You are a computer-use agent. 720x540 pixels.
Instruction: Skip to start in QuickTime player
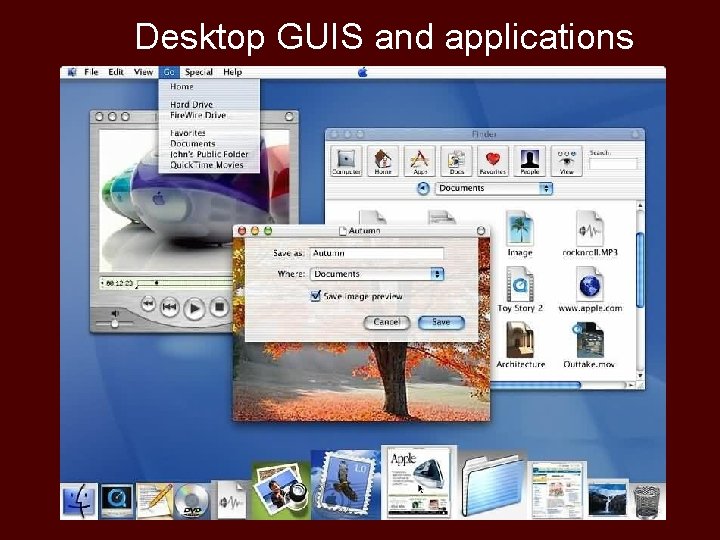point(169,307)
